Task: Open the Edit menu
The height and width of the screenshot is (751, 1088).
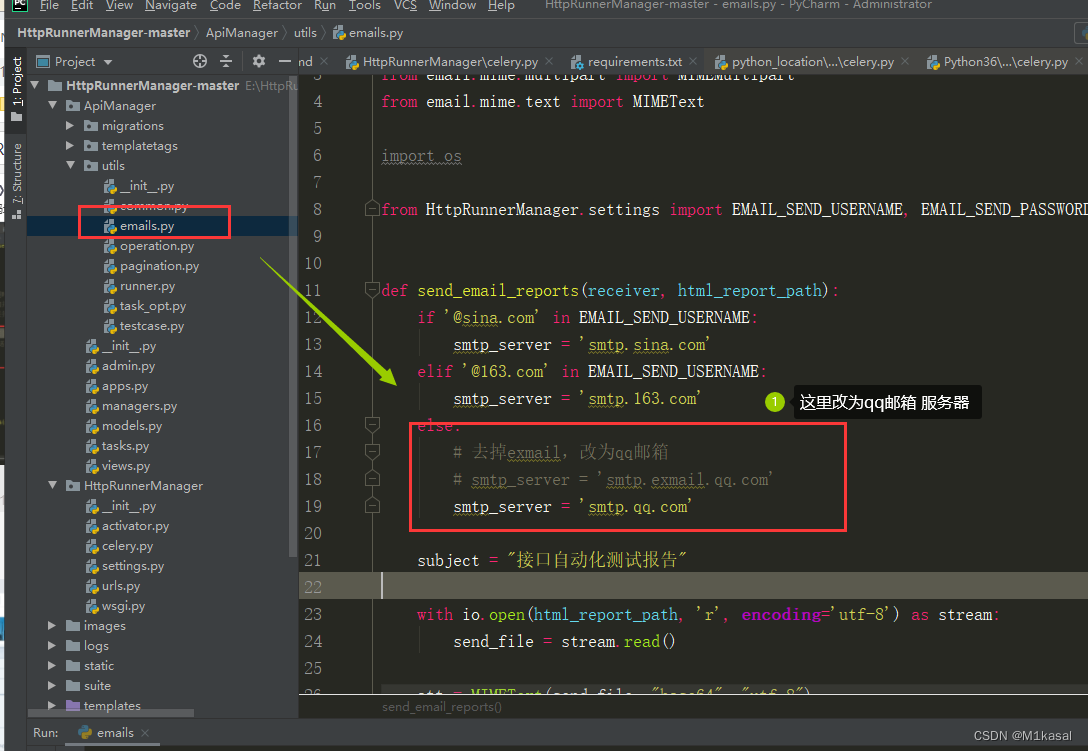Action: tap(82, 6)
